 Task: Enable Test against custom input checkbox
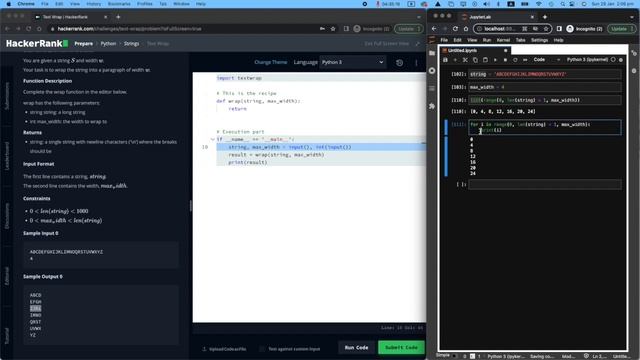point(262,349)
